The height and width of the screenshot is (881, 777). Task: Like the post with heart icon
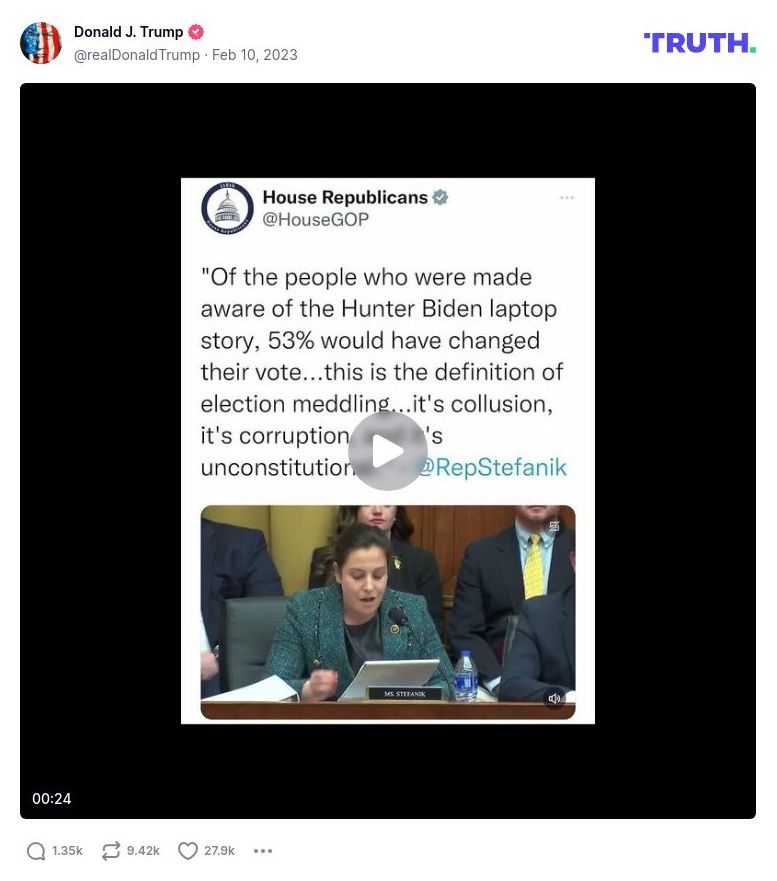188,851
